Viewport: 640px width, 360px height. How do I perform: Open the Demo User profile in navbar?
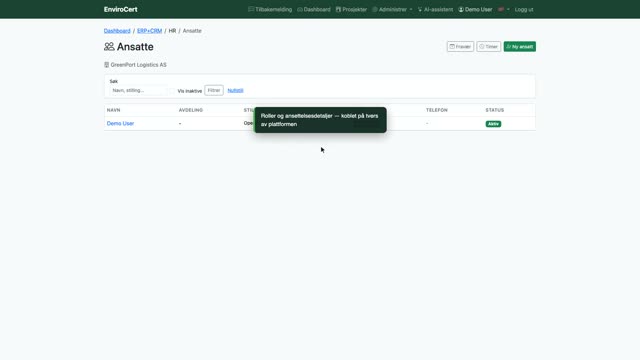pyautogui.click(x=475, y=9)
